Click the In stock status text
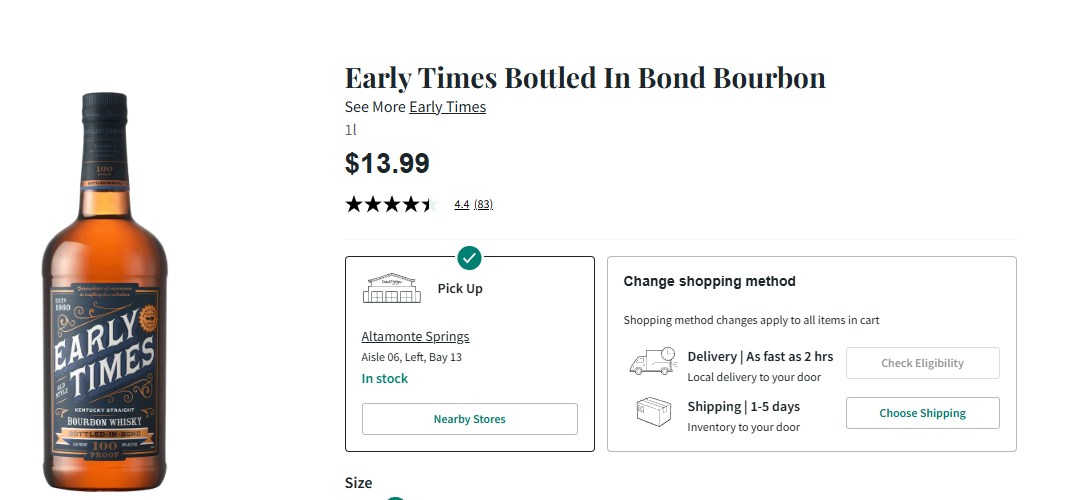This screenshot has width=1080, height=500. click(x=385, y=379)
